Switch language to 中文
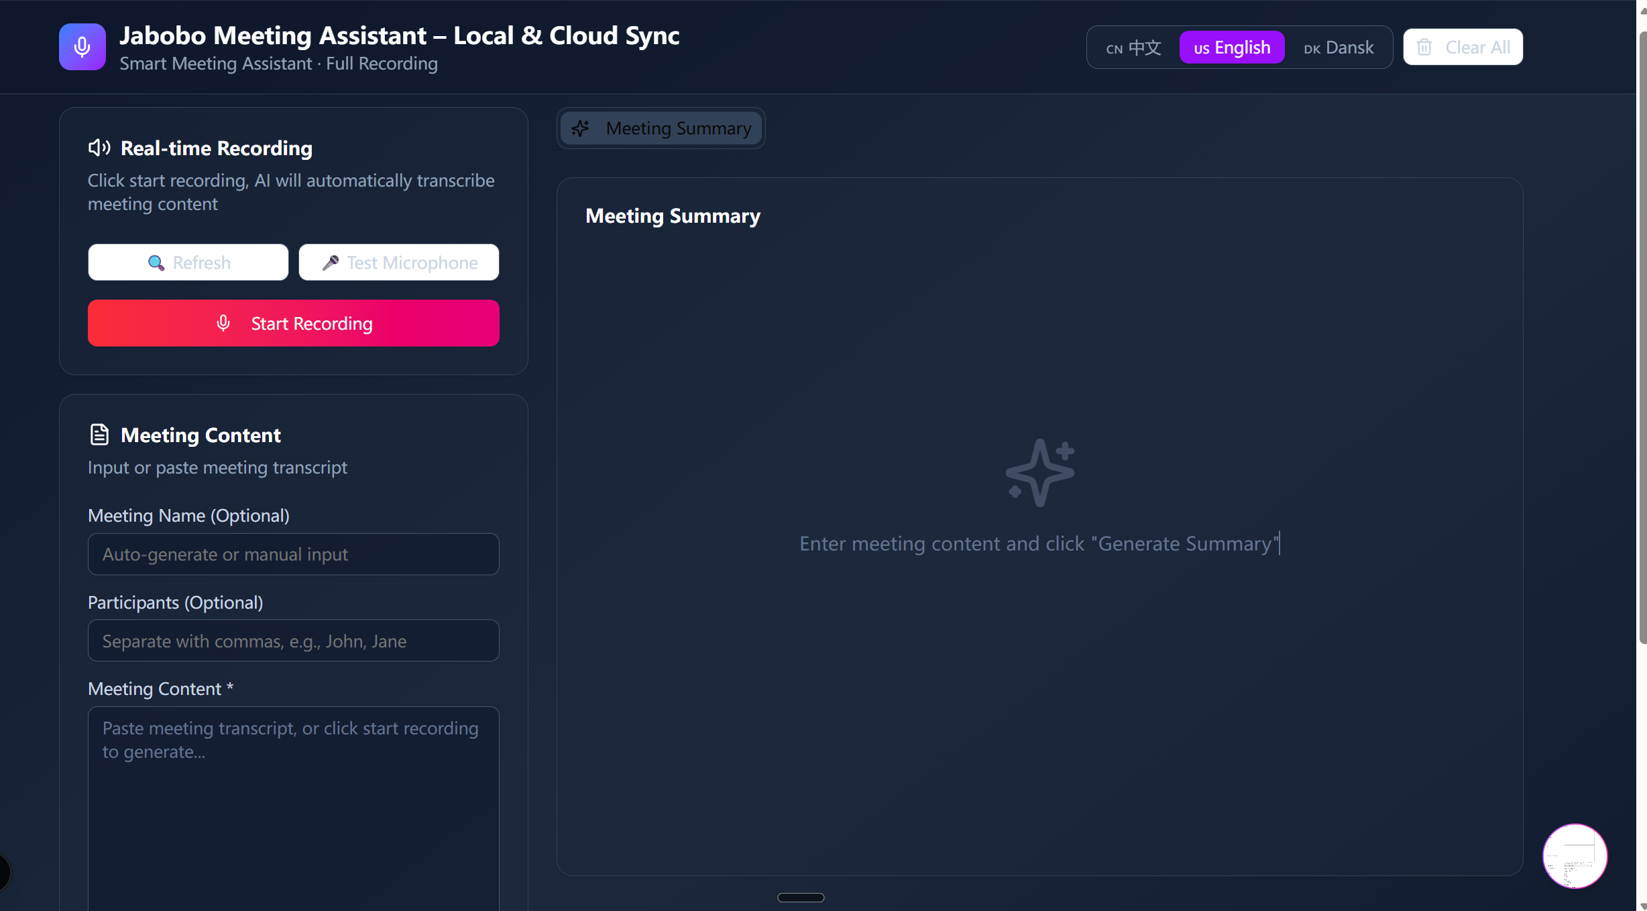Viewport: 1647px width, 911px height. pyautogui.click(x=1133, y=47)
